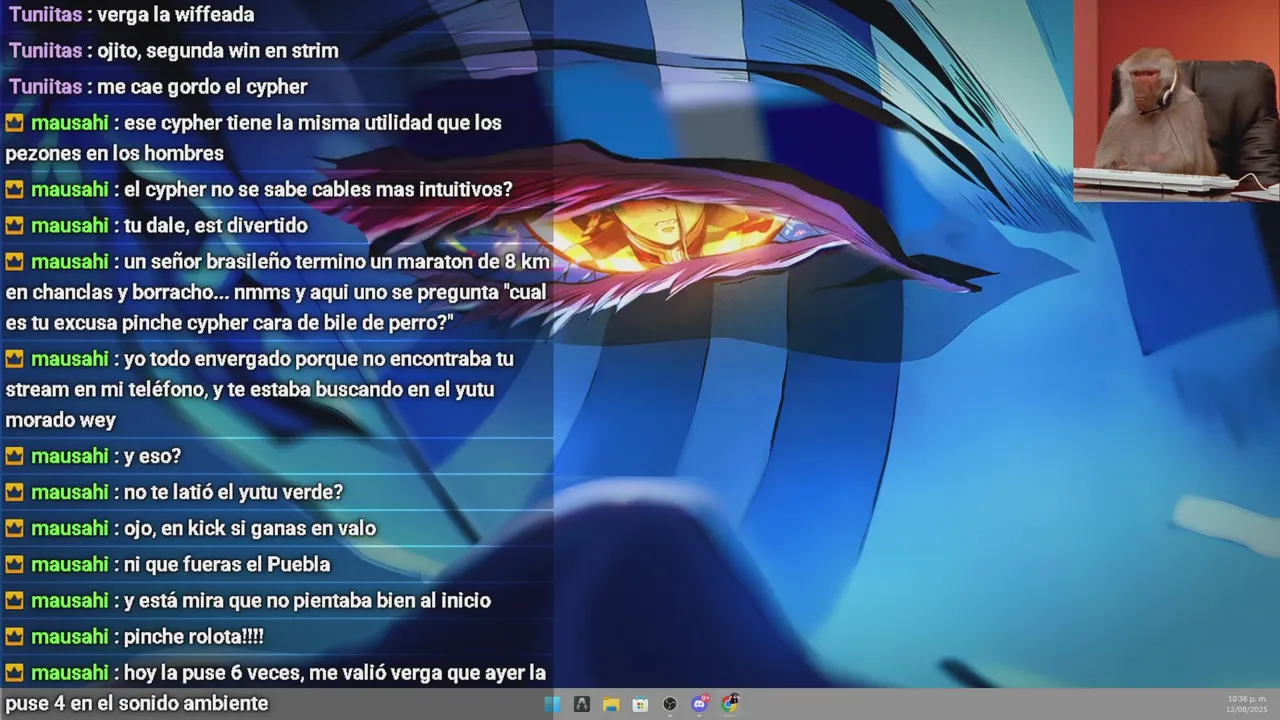This screenshot has height=720, width=1280.
Task: Click crown badge beside 'yo todo envergado' message
Action: coord(14,359)
